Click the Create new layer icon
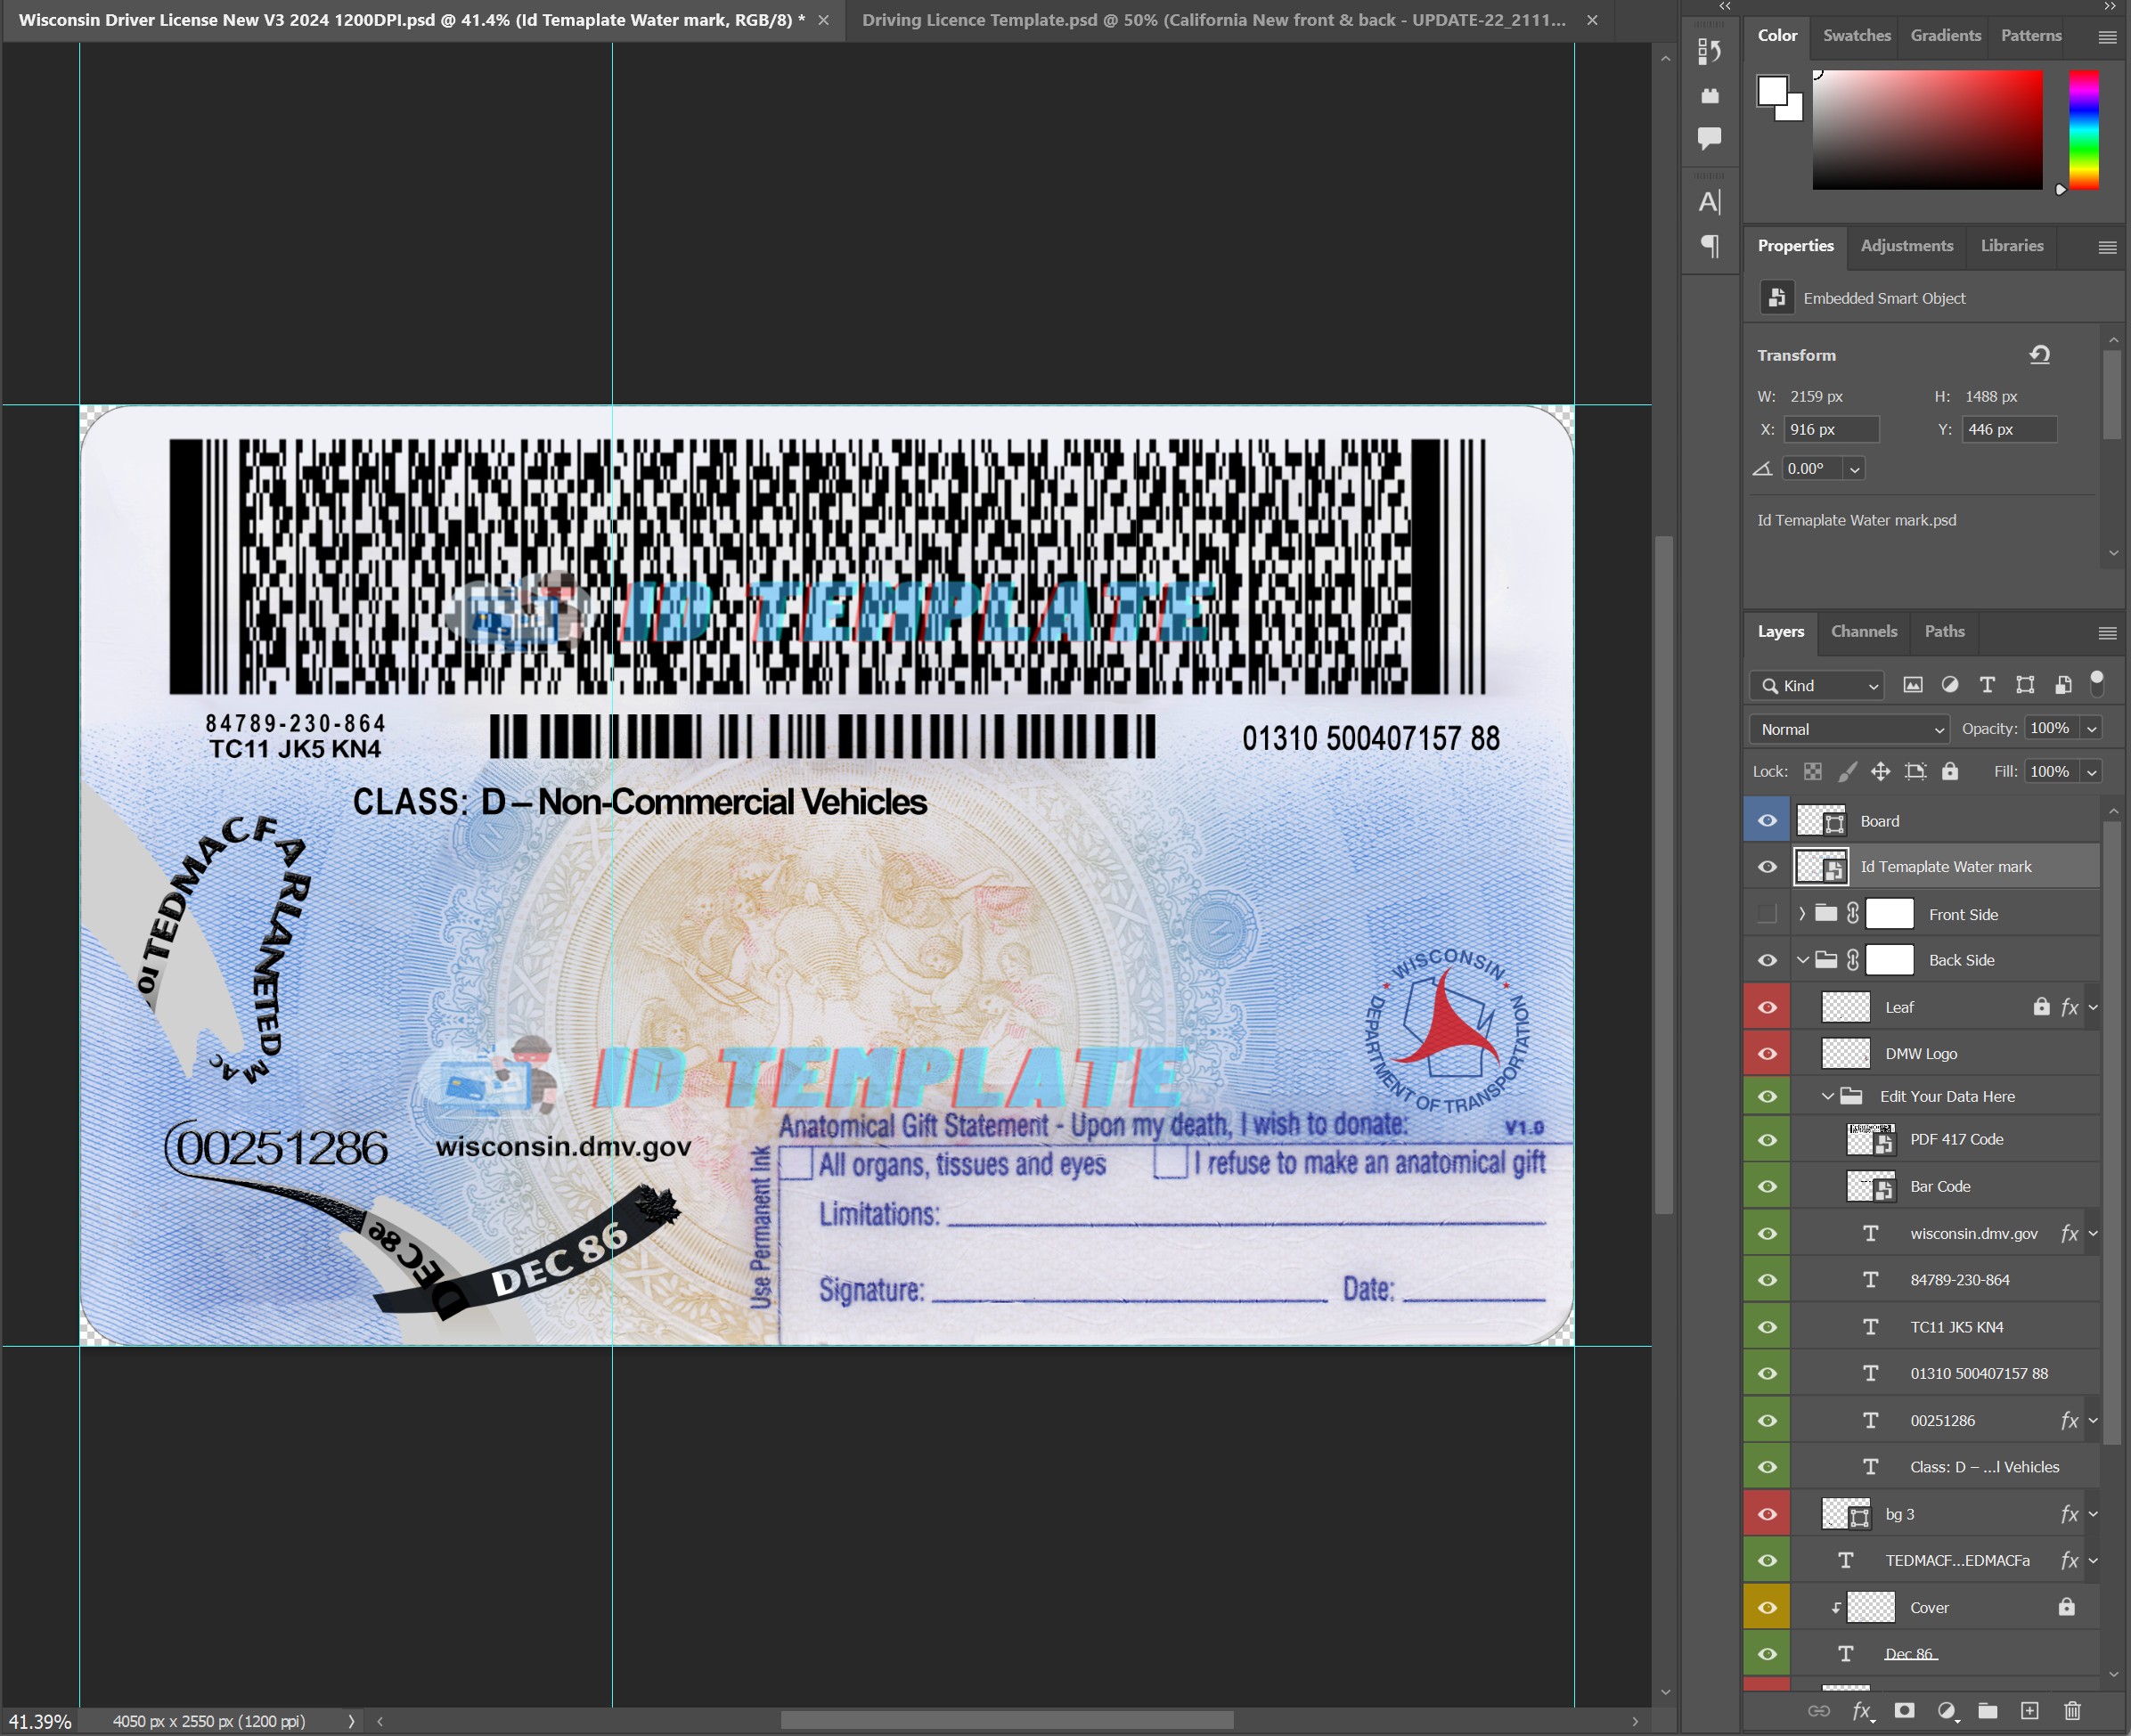This screenshot has height=1736, width=2131. click(x=2029, y=1710)
